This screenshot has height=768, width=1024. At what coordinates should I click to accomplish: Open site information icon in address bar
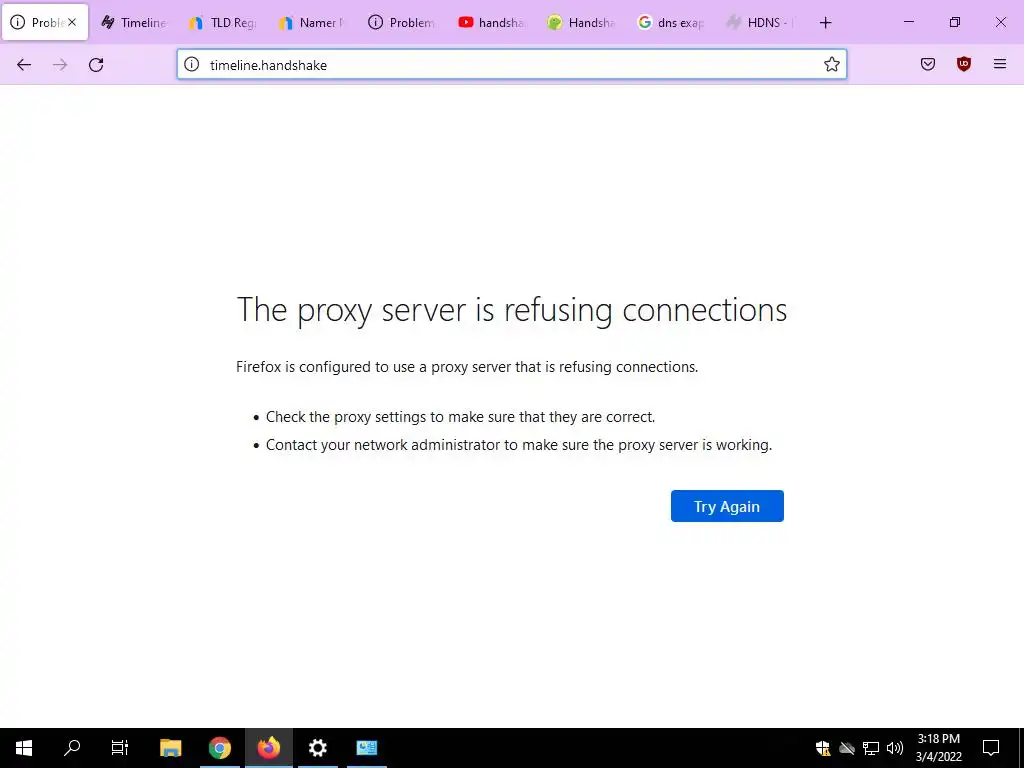191,64
